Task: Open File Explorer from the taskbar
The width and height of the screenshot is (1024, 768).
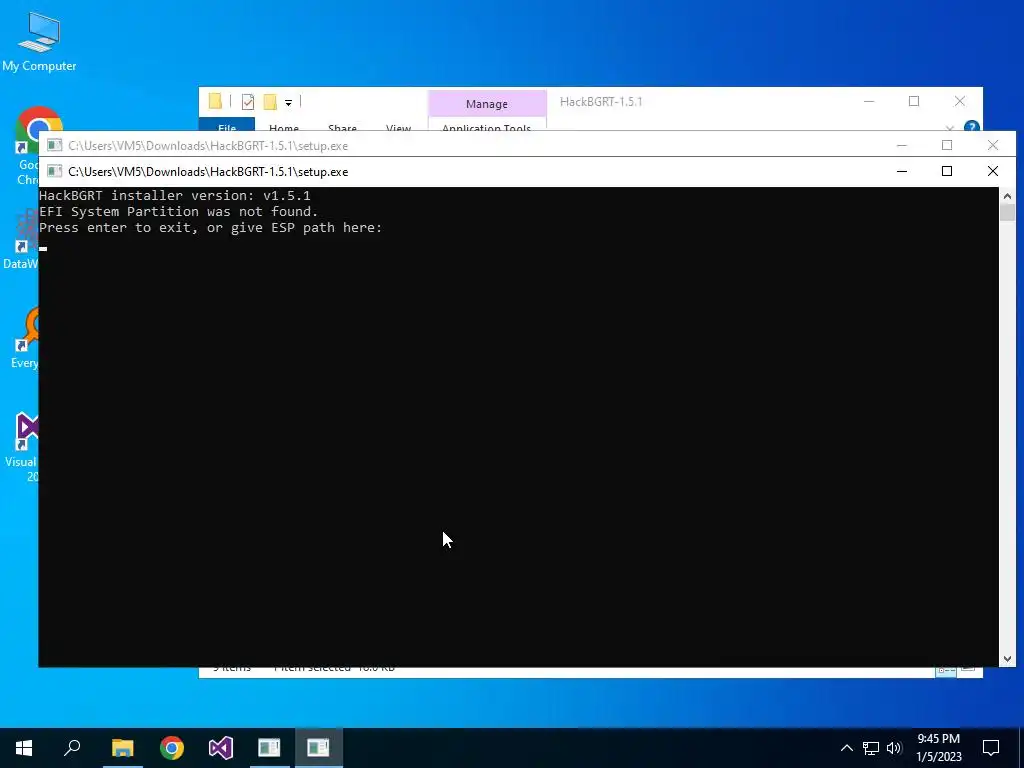Action: point(122,748)
